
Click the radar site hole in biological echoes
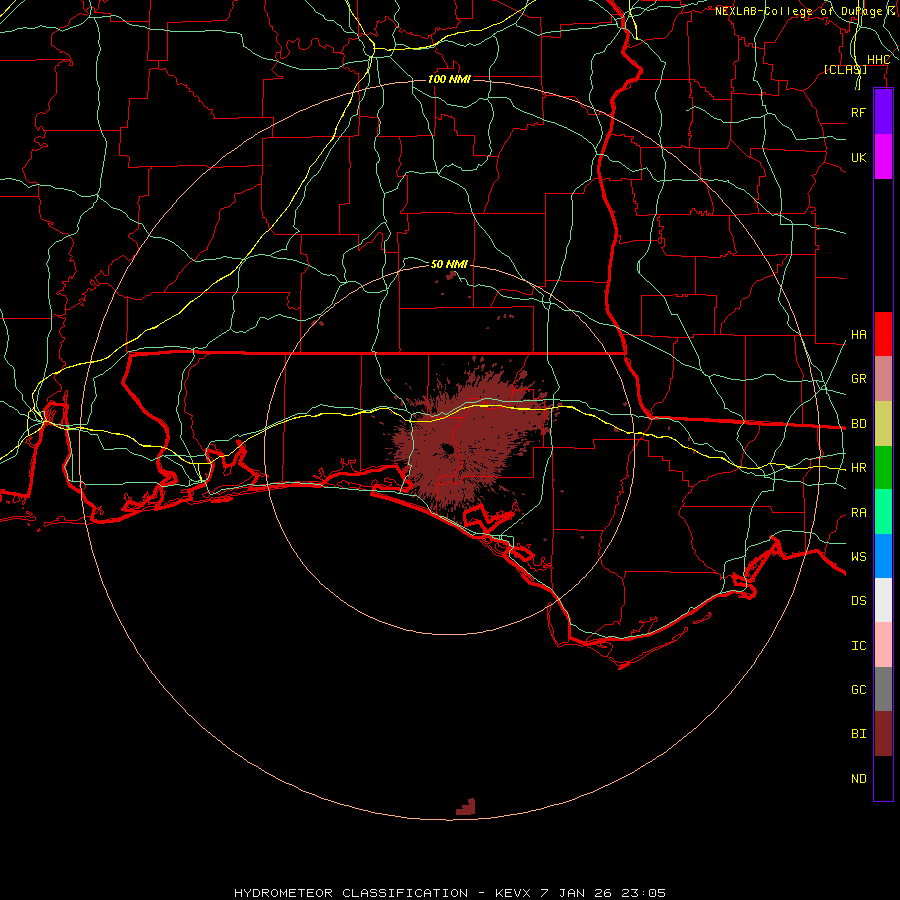[447, 449]
